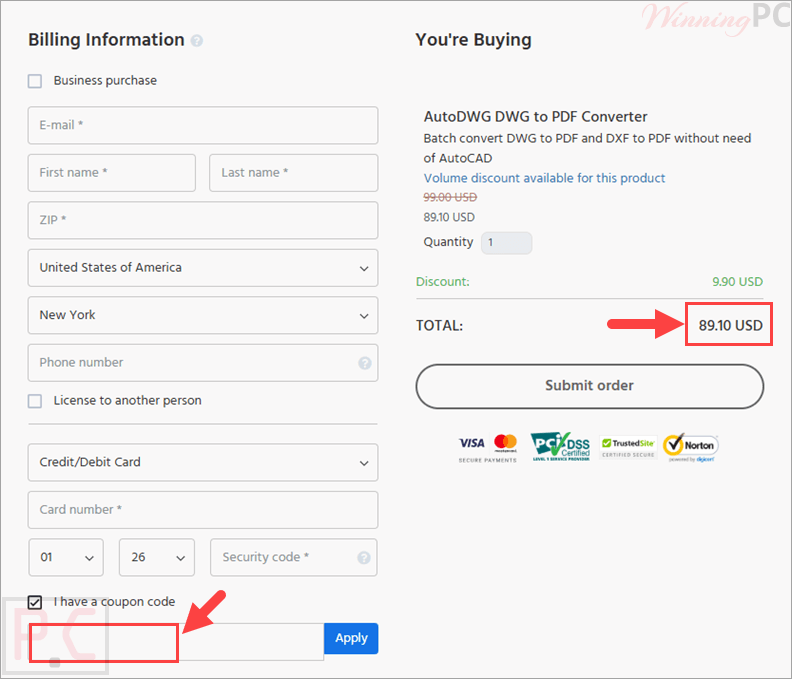The width and height of the screenshot is (792, 679).
Task: Click the You're Buying heading
Action: [x=473, y=40]
